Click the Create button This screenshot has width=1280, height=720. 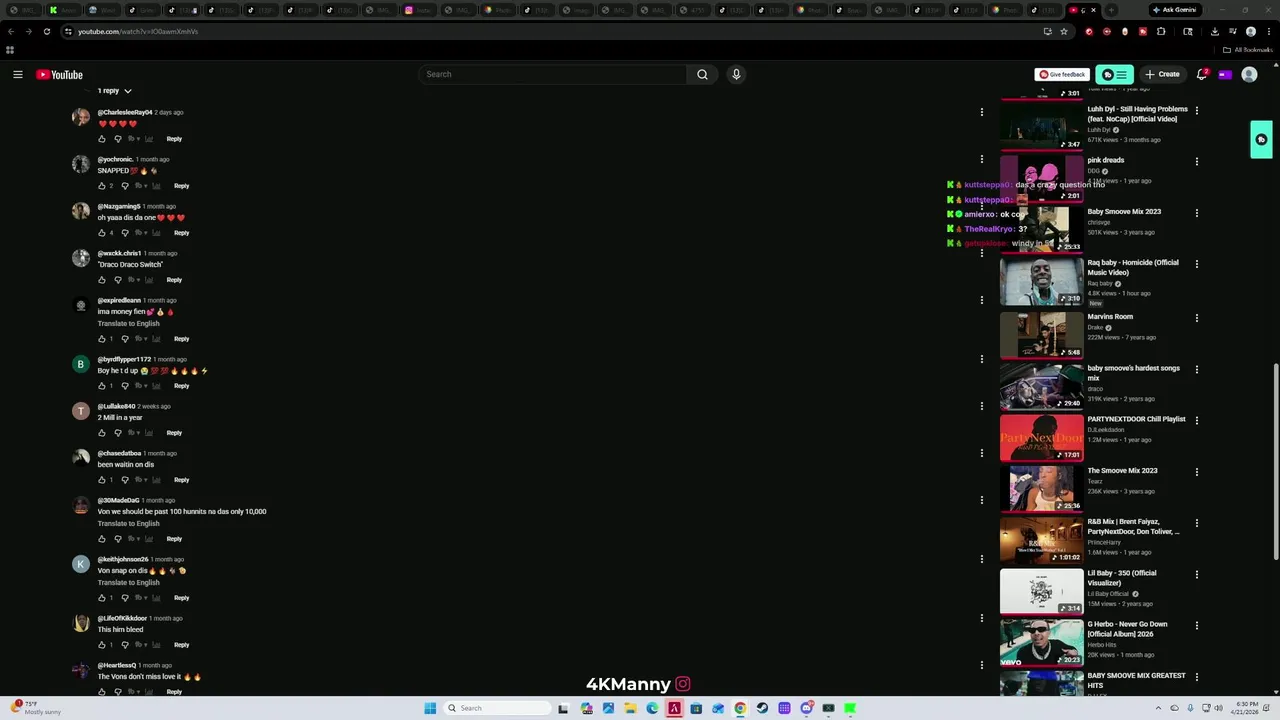(1163, 74)
